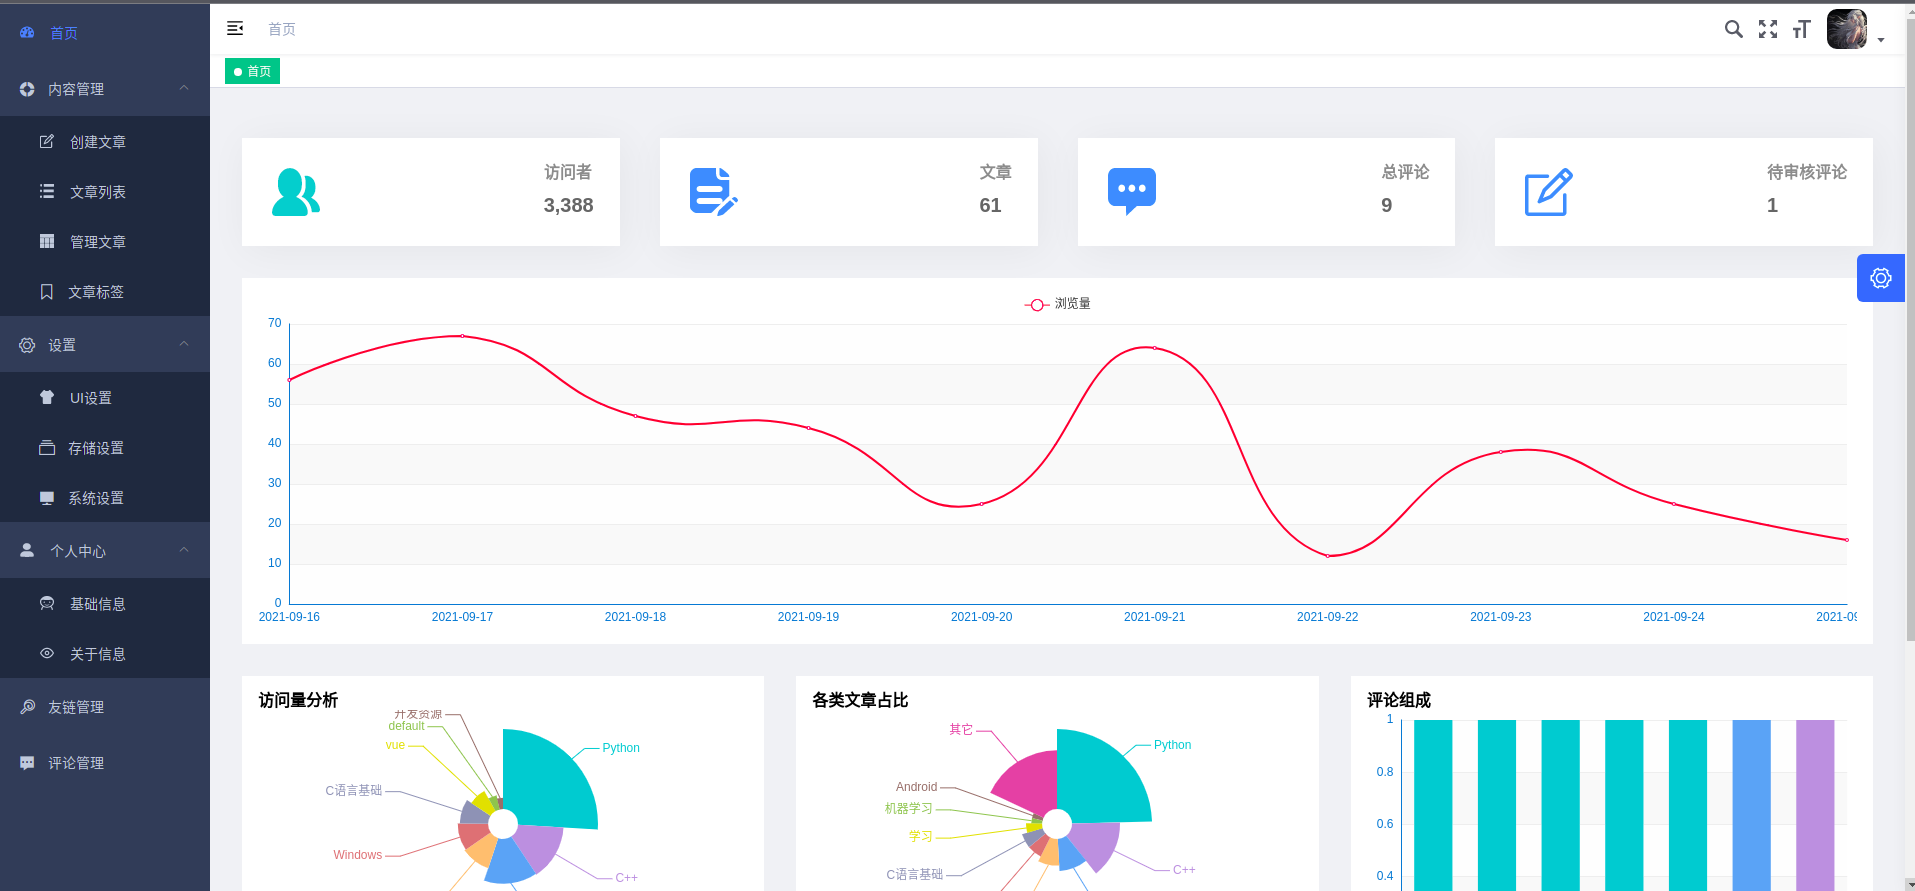
Task: Click the 61 article count
Action: click(990, 205)
